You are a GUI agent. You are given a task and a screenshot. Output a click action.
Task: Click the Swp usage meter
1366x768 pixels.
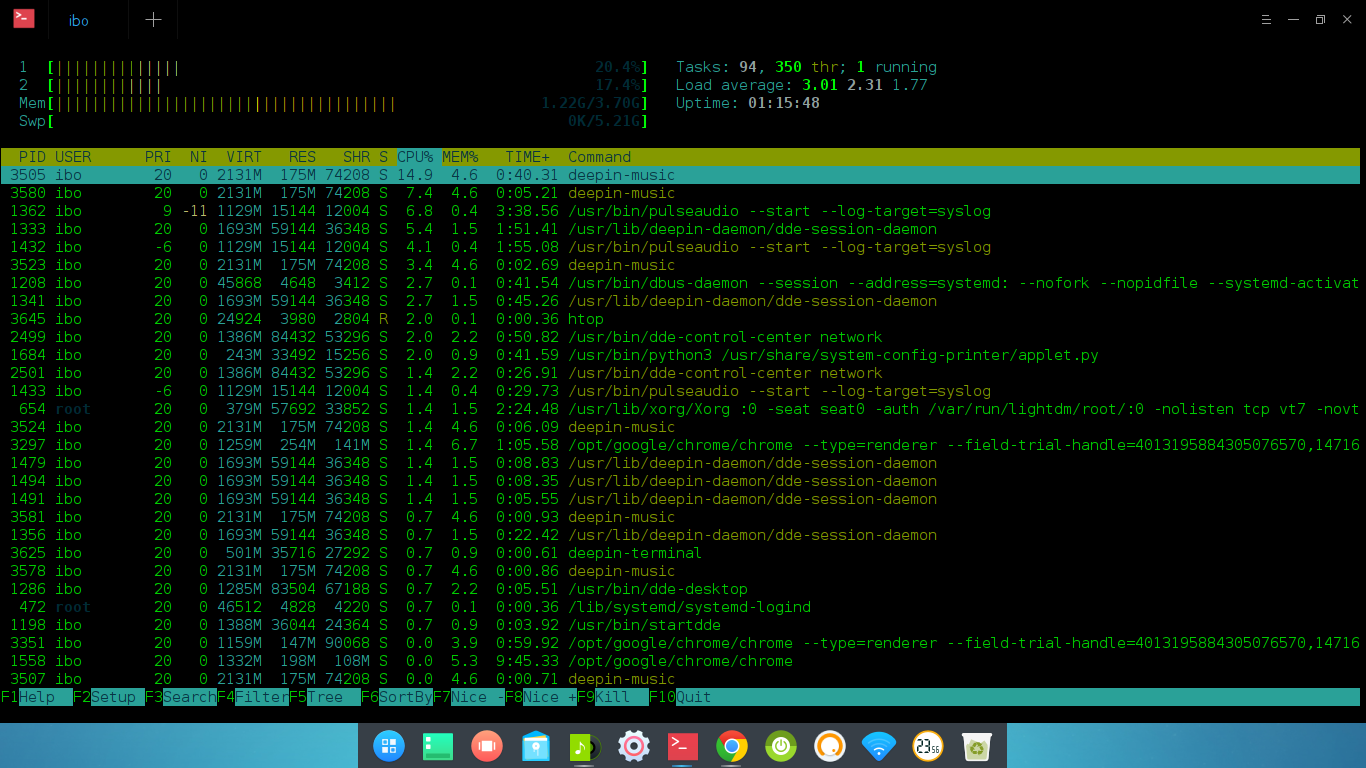347,121
